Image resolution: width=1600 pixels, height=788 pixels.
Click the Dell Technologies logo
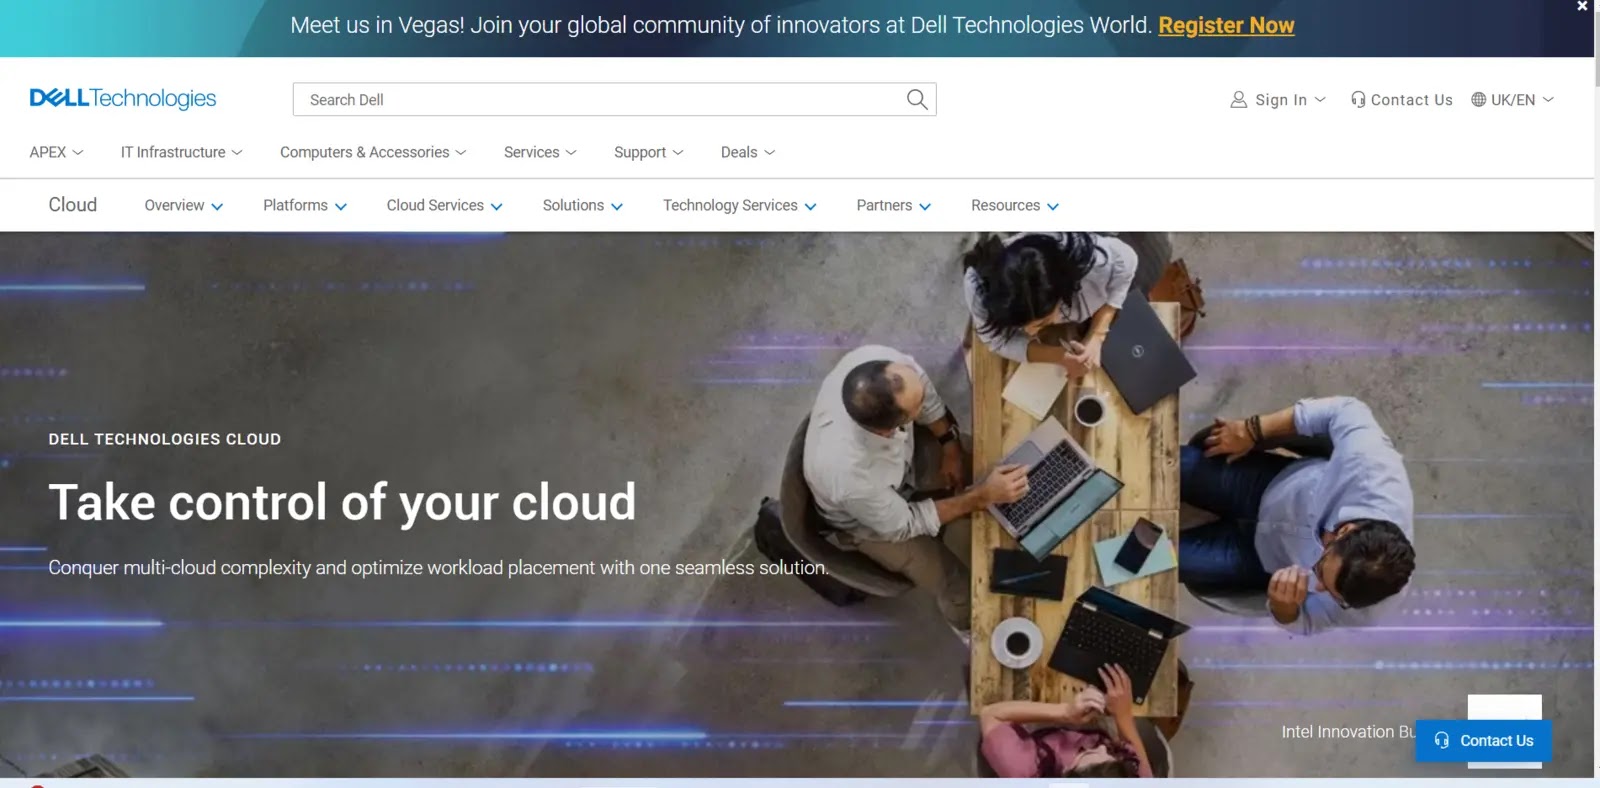[x=123, y=98]
